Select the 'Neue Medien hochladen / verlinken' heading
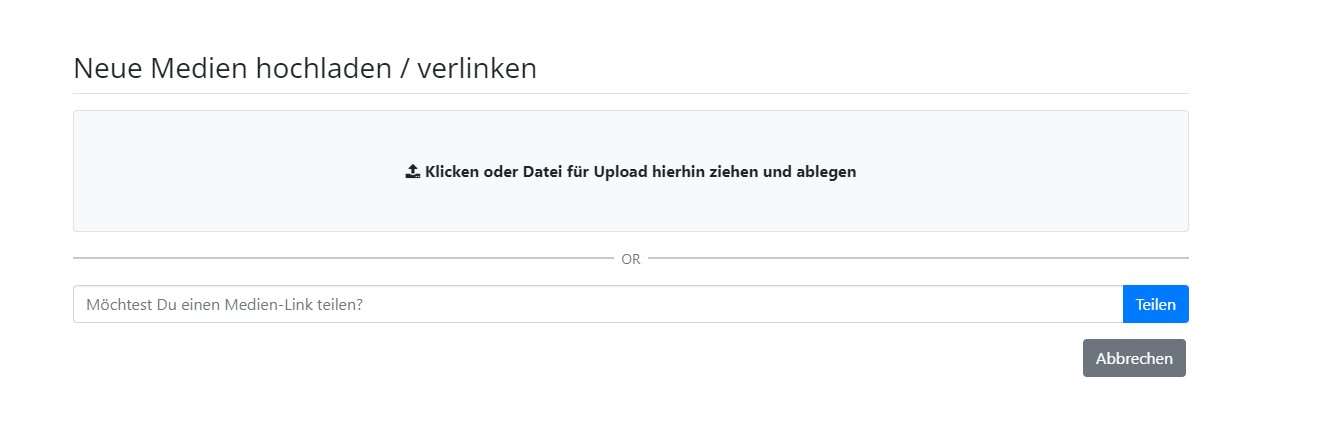This screenshot has width=1340, height=424. click(x=305, y=69)
